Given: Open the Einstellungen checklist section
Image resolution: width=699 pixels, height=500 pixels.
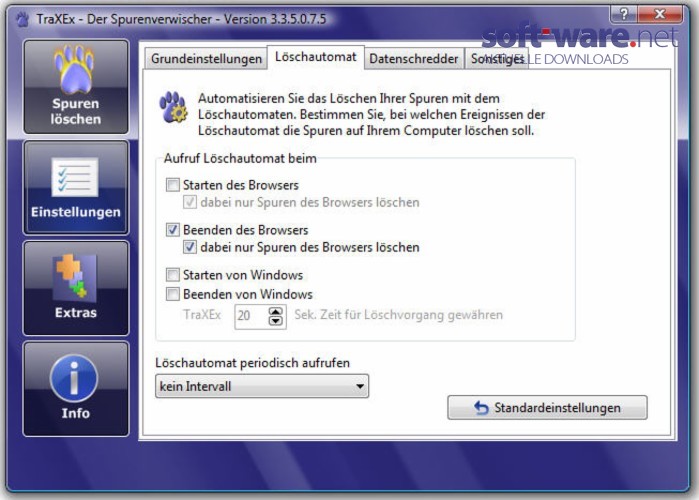Looking at the screenshot, I should point(76,188).
